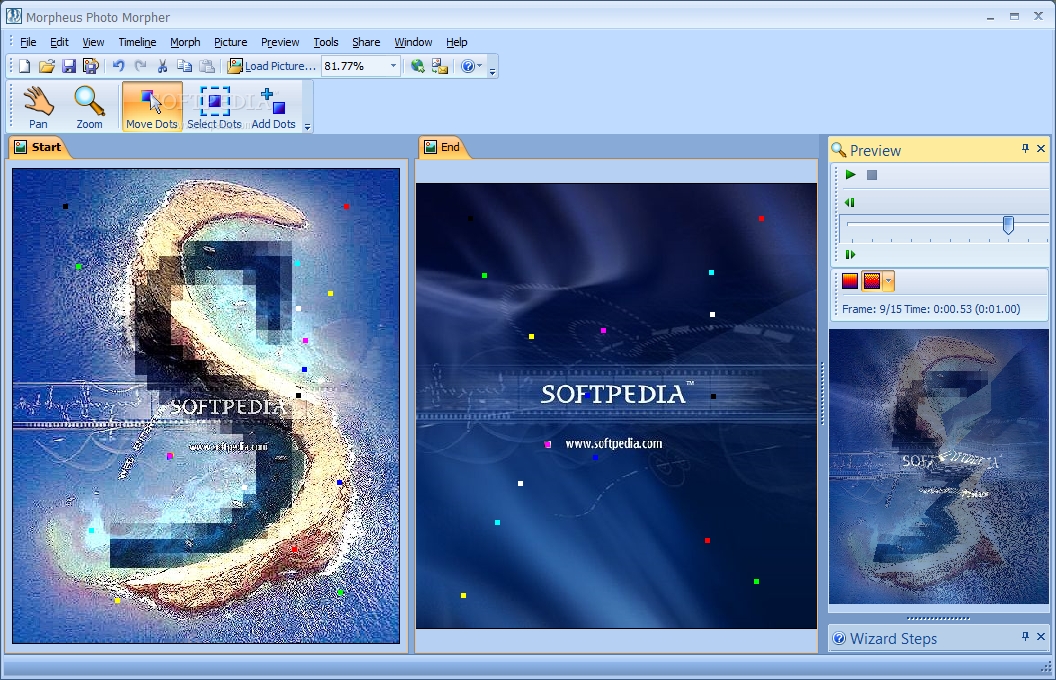Click the zoom value 81.77% field
This screenshot has width=1056, height=680.
coord(354,66)
